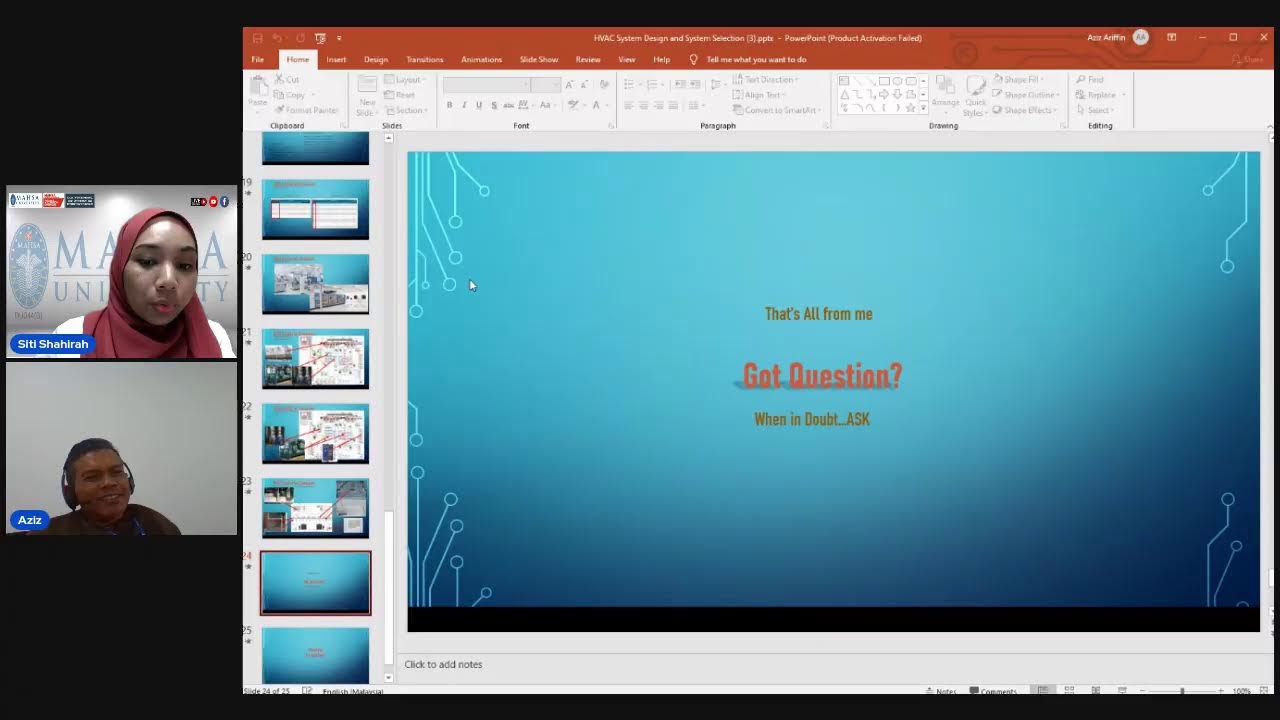The width and height of the screenshot is (1280, 720).
Task: Open the Slide Show tab
Action: (538, 60)
